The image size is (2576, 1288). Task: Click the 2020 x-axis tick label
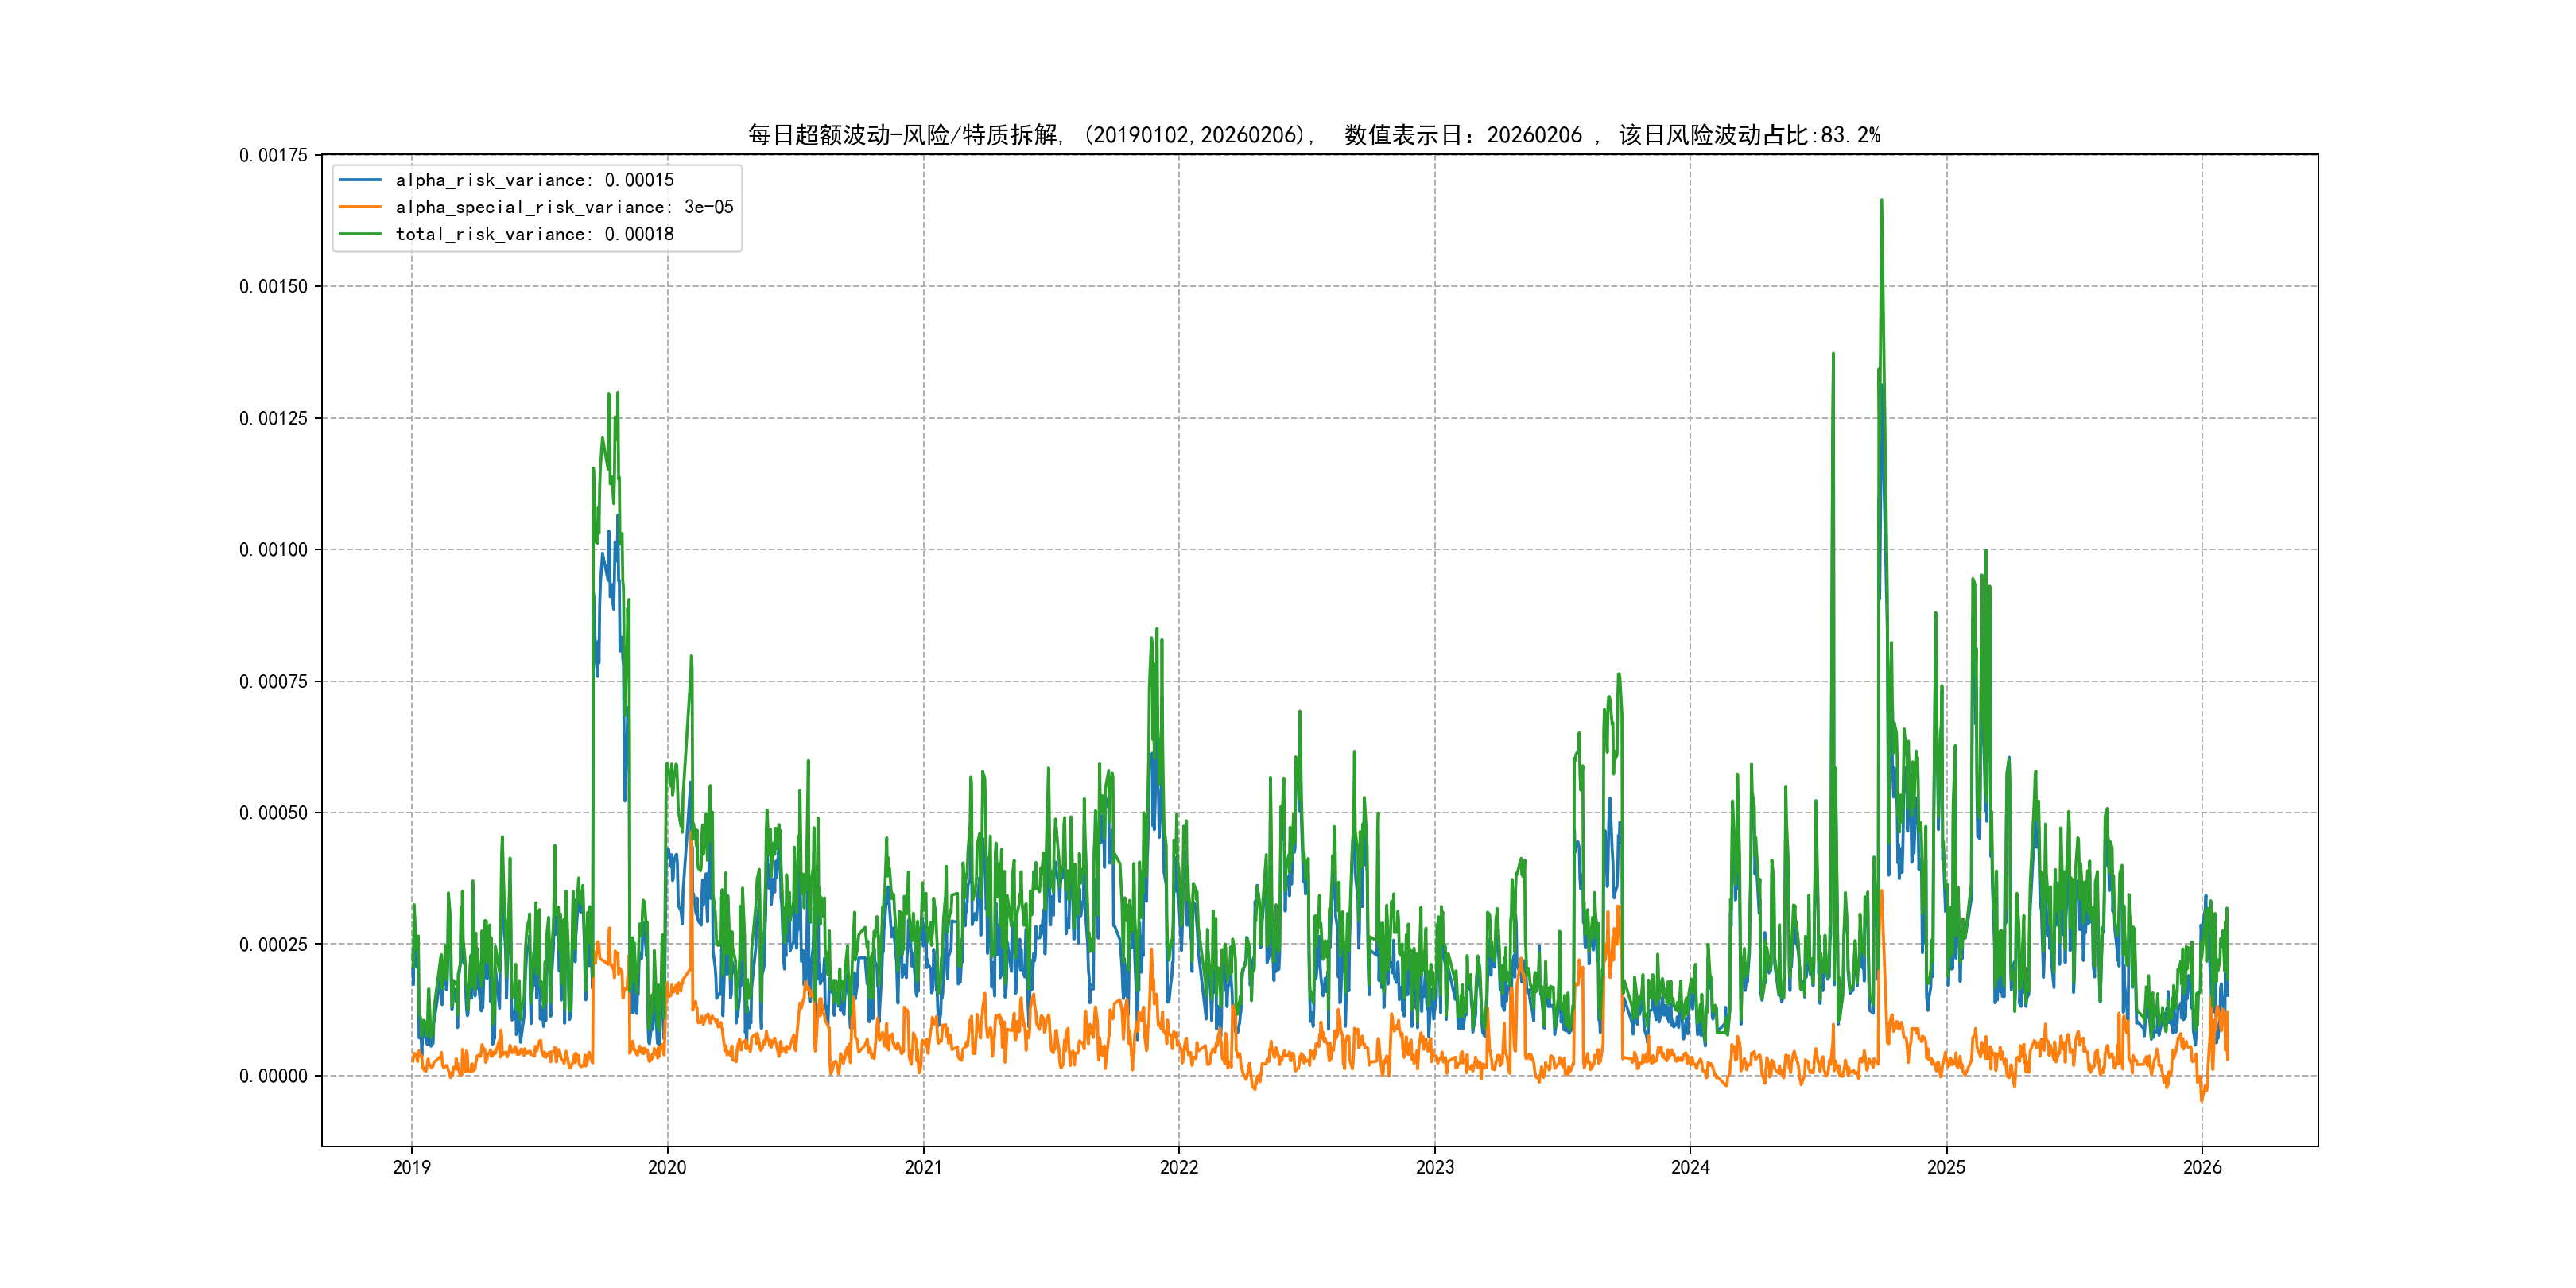667,1167
